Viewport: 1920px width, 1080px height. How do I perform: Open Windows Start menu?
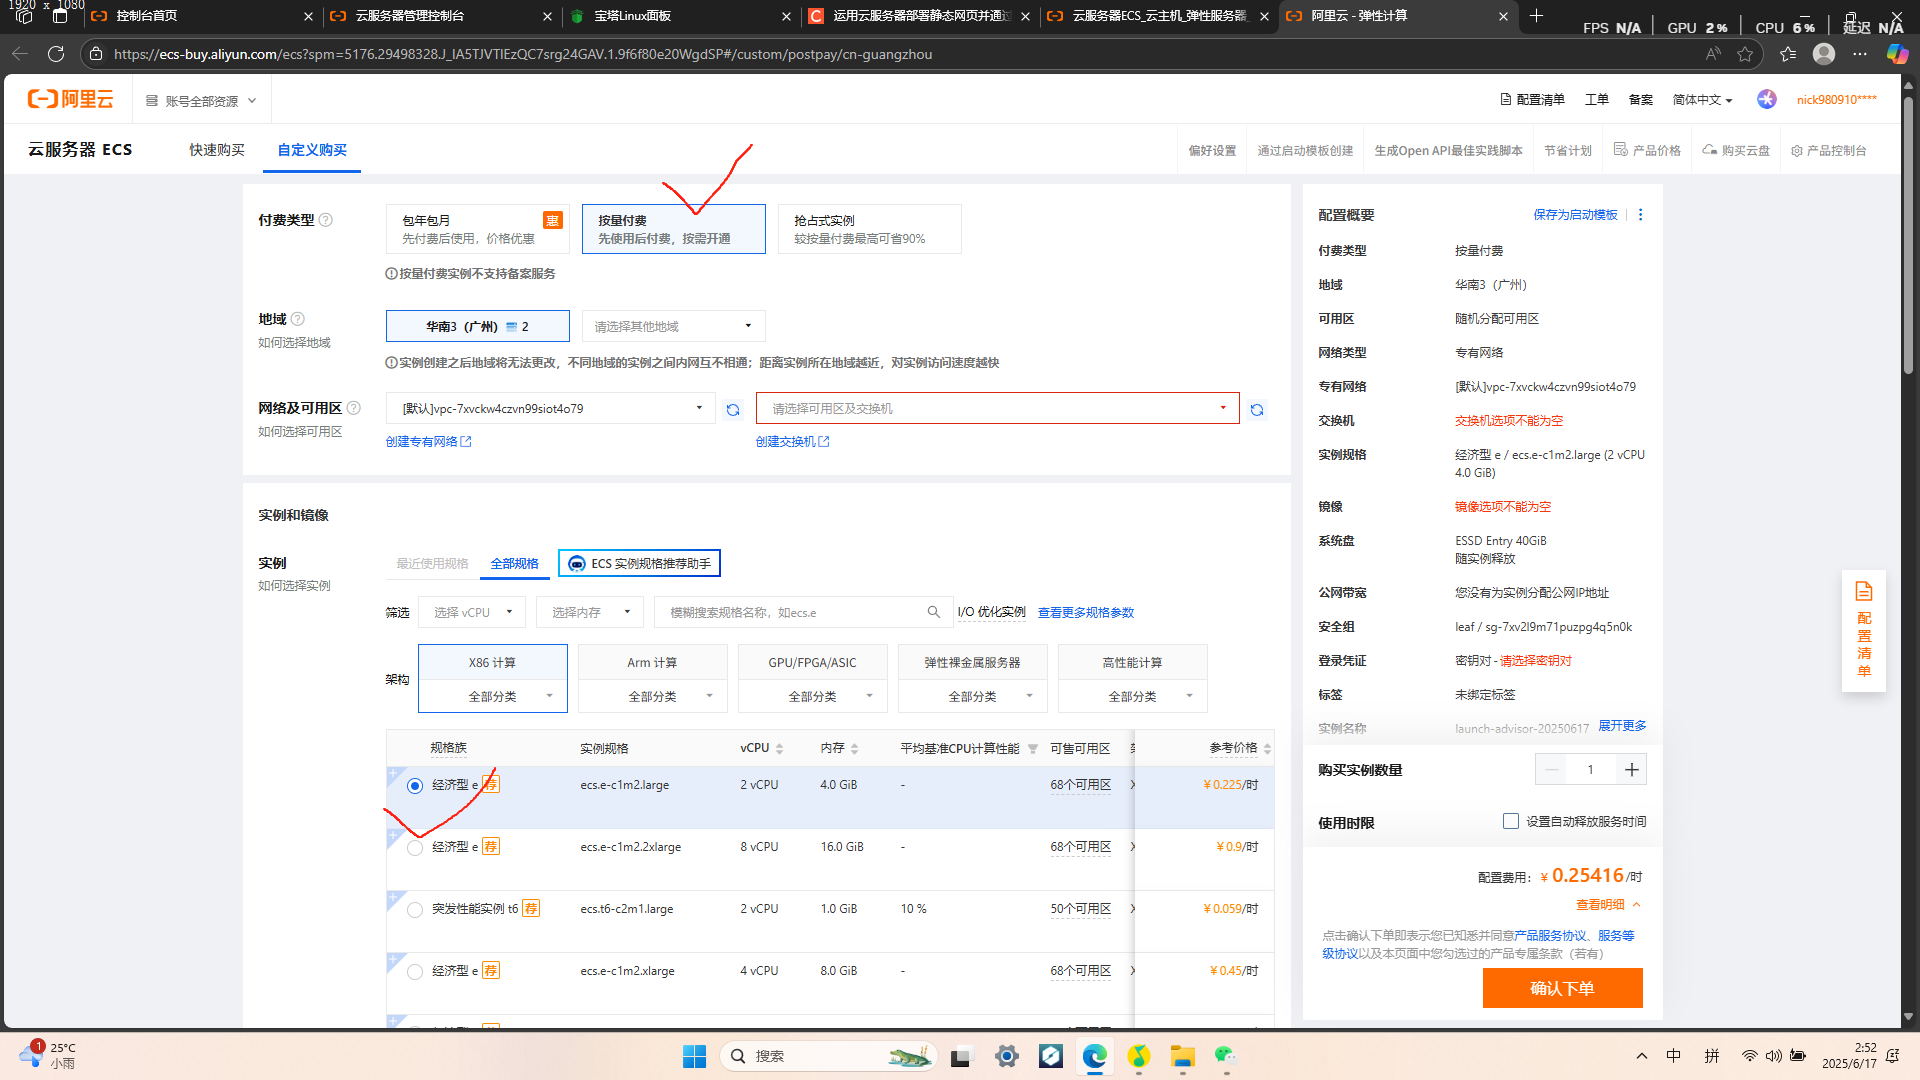click(x=694, y=1056)
